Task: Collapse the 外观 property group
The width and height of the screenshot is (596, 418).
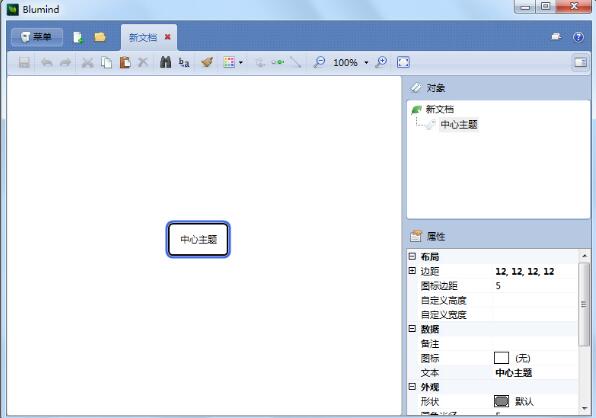Action: (412, 386)
